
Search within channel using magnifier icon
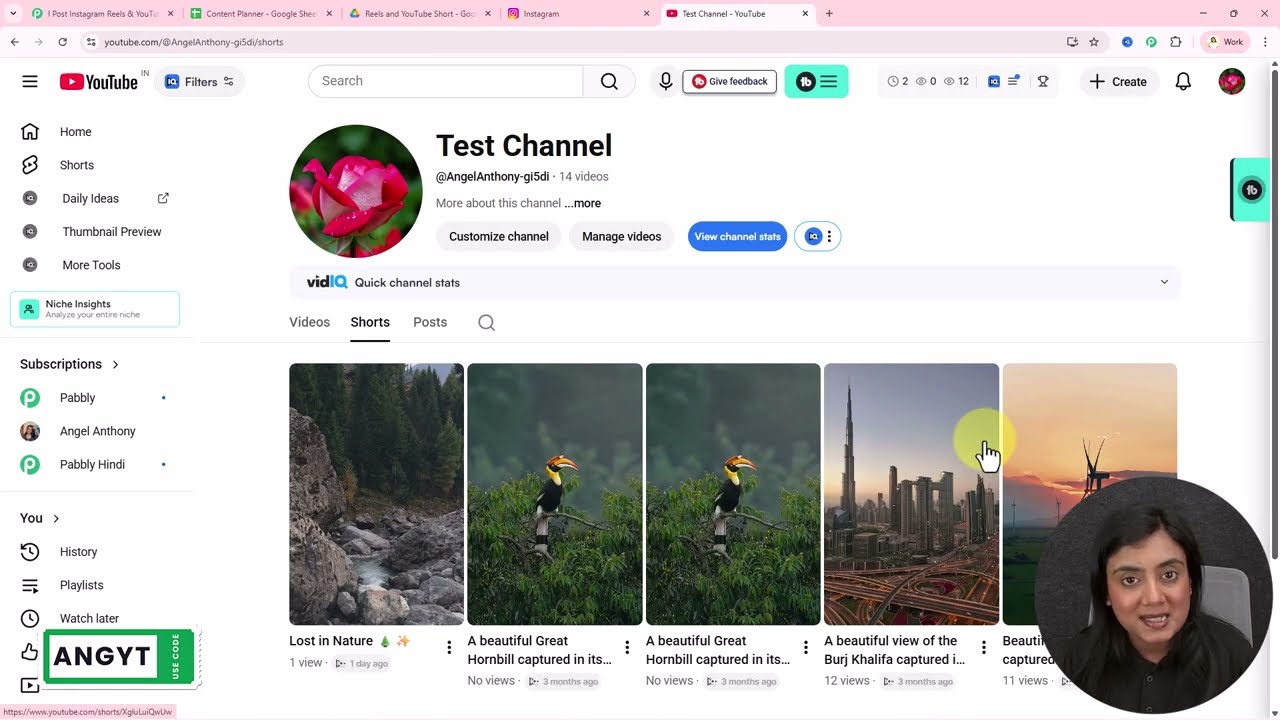point(486,322)
